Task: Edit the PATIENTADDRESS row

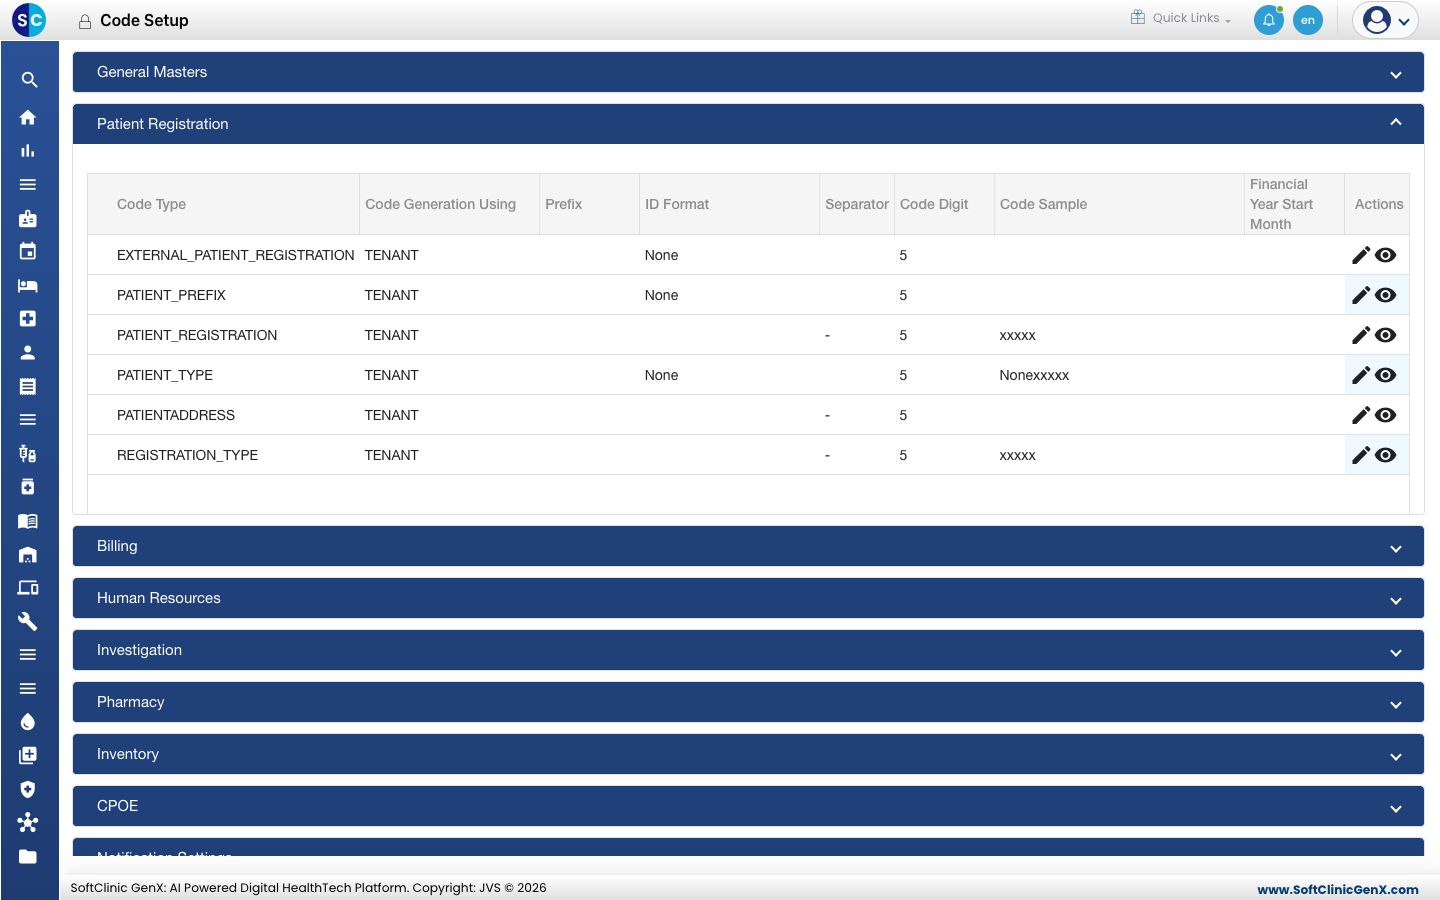Action: tap(1360, 415)
